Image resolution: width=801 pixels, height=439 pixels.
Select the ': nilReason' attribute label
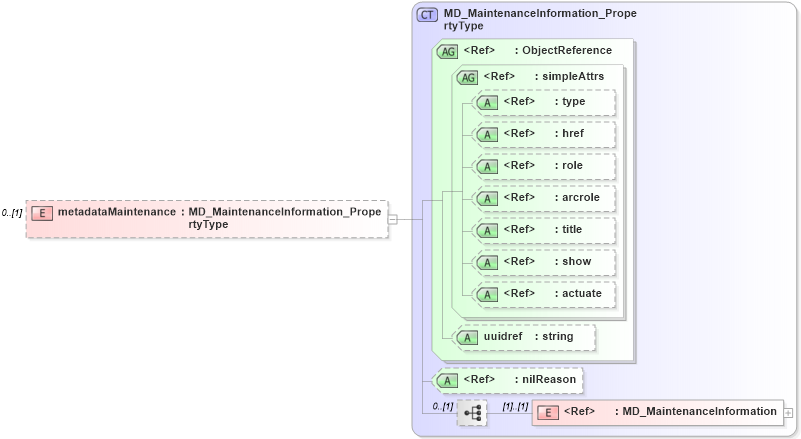tap(546, 379)
